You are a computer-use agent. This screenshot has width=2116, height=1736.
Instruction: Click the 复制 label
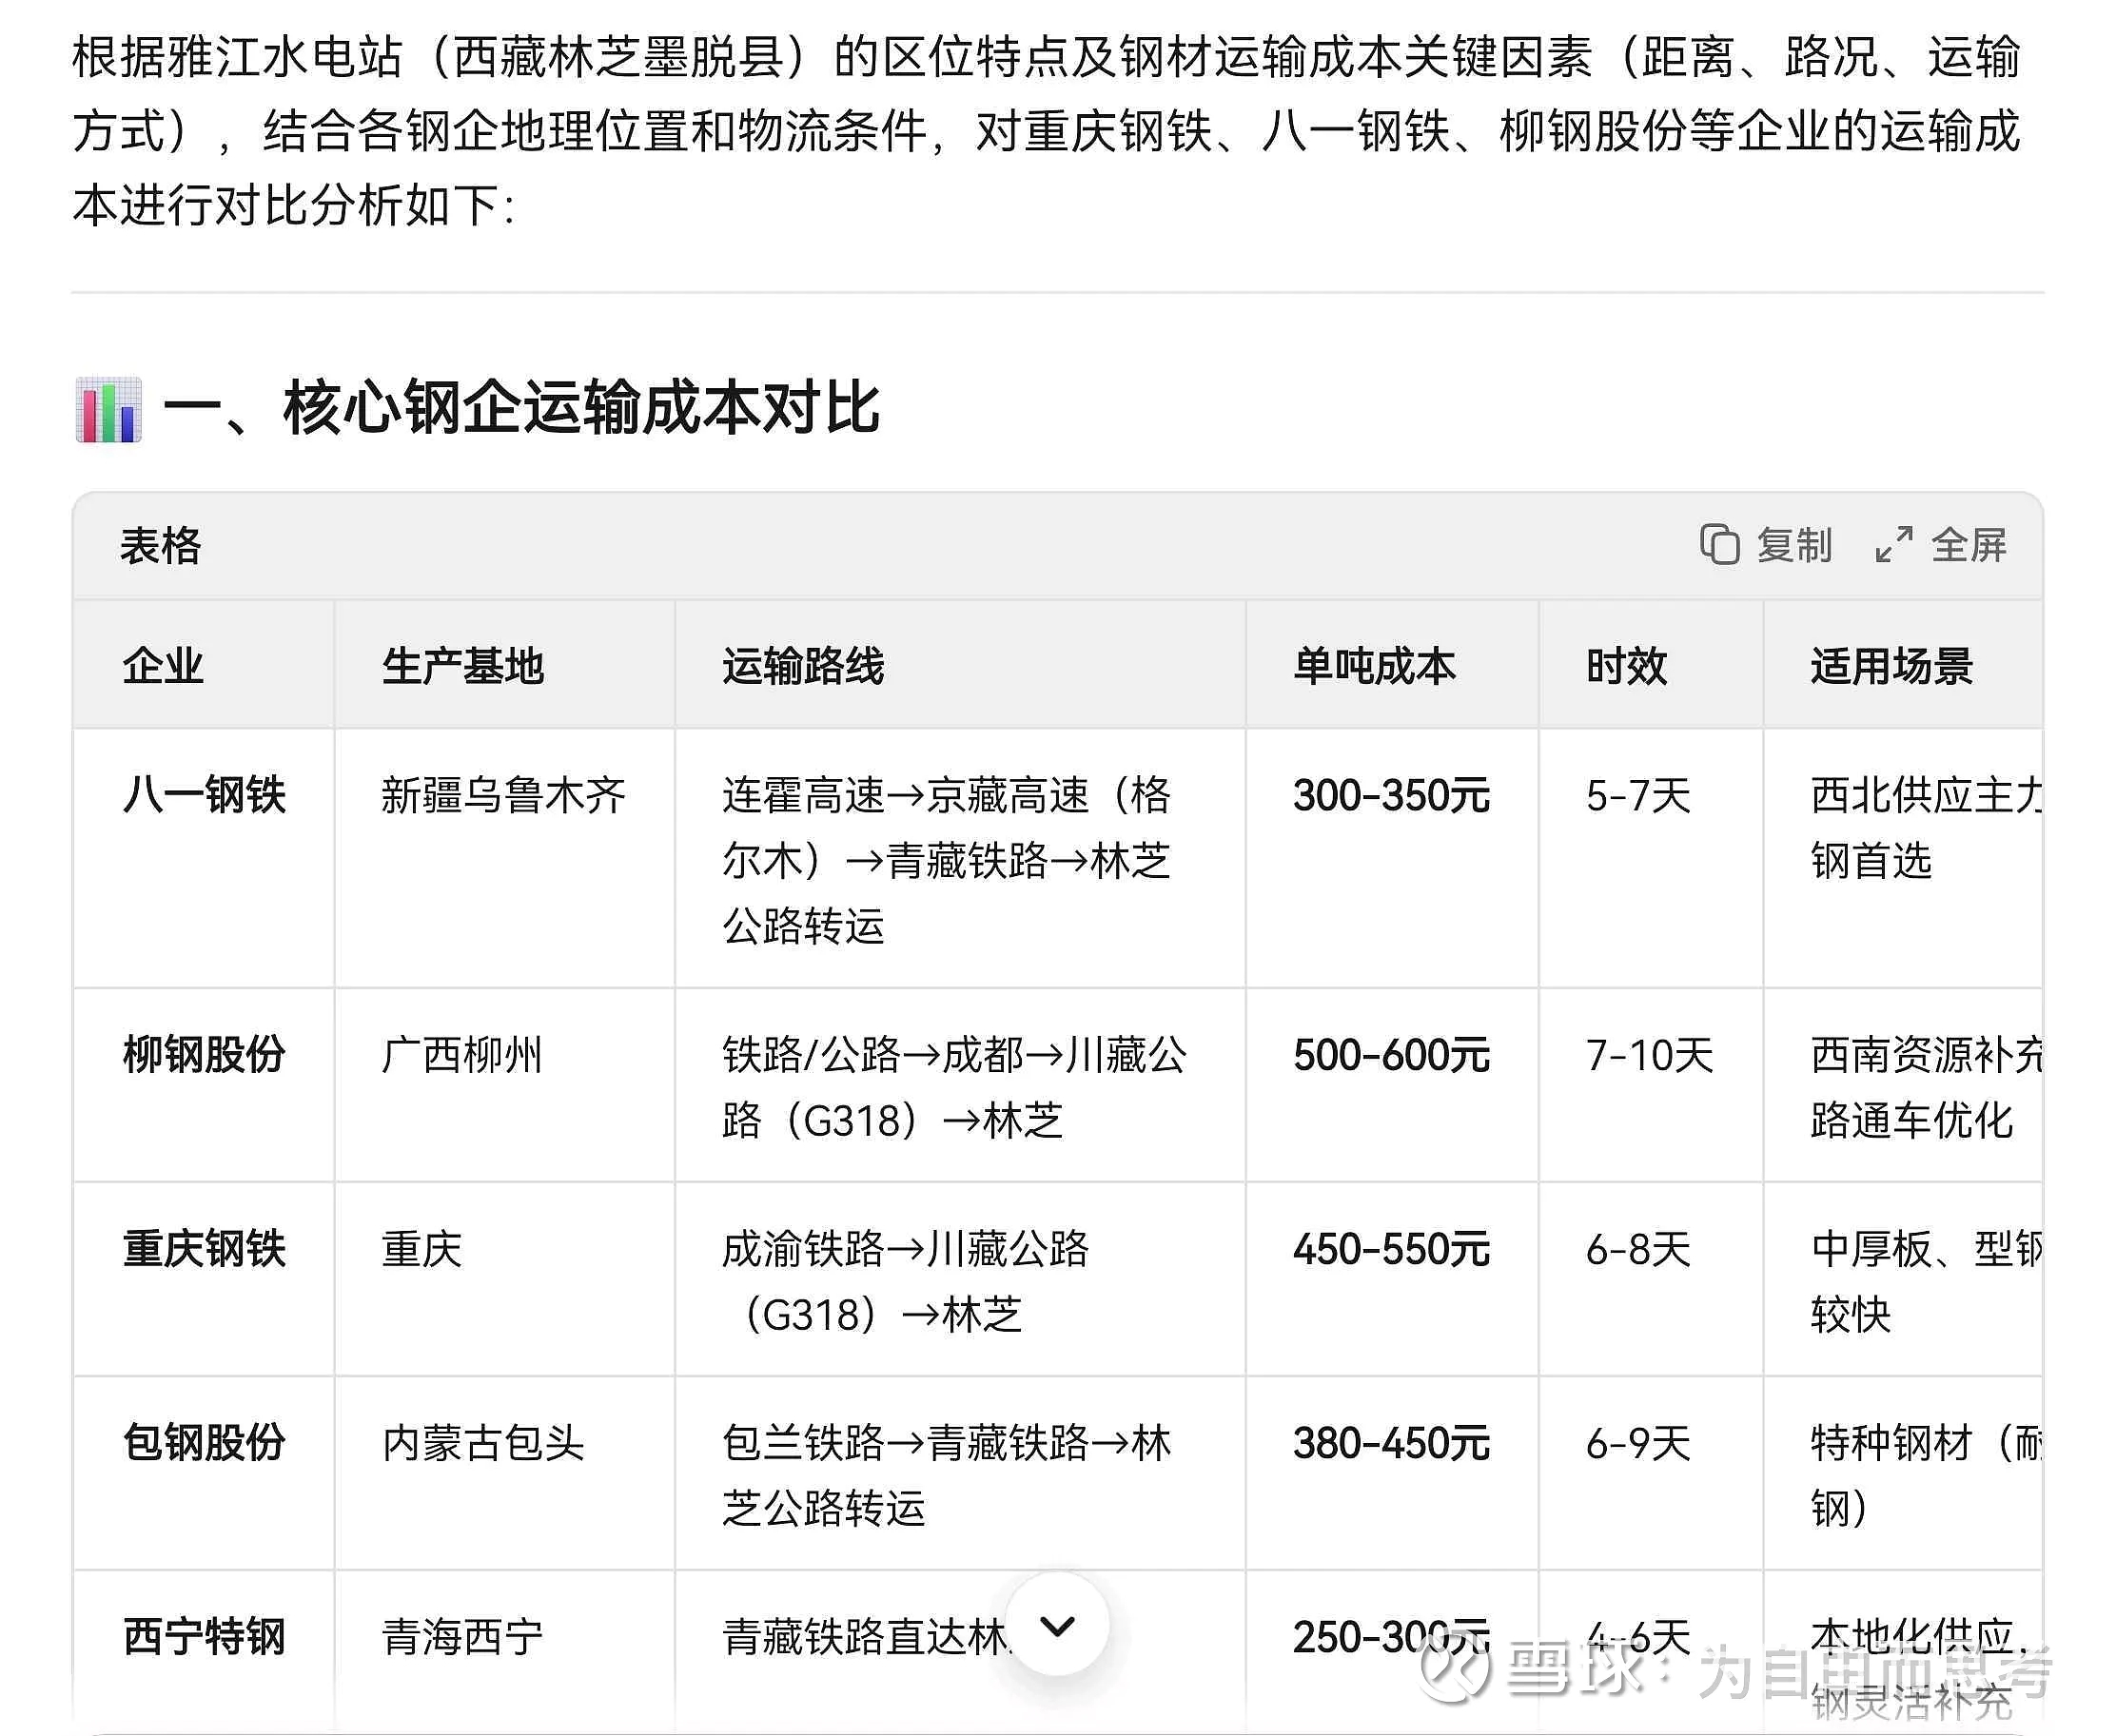click(x=1795, y=545)
